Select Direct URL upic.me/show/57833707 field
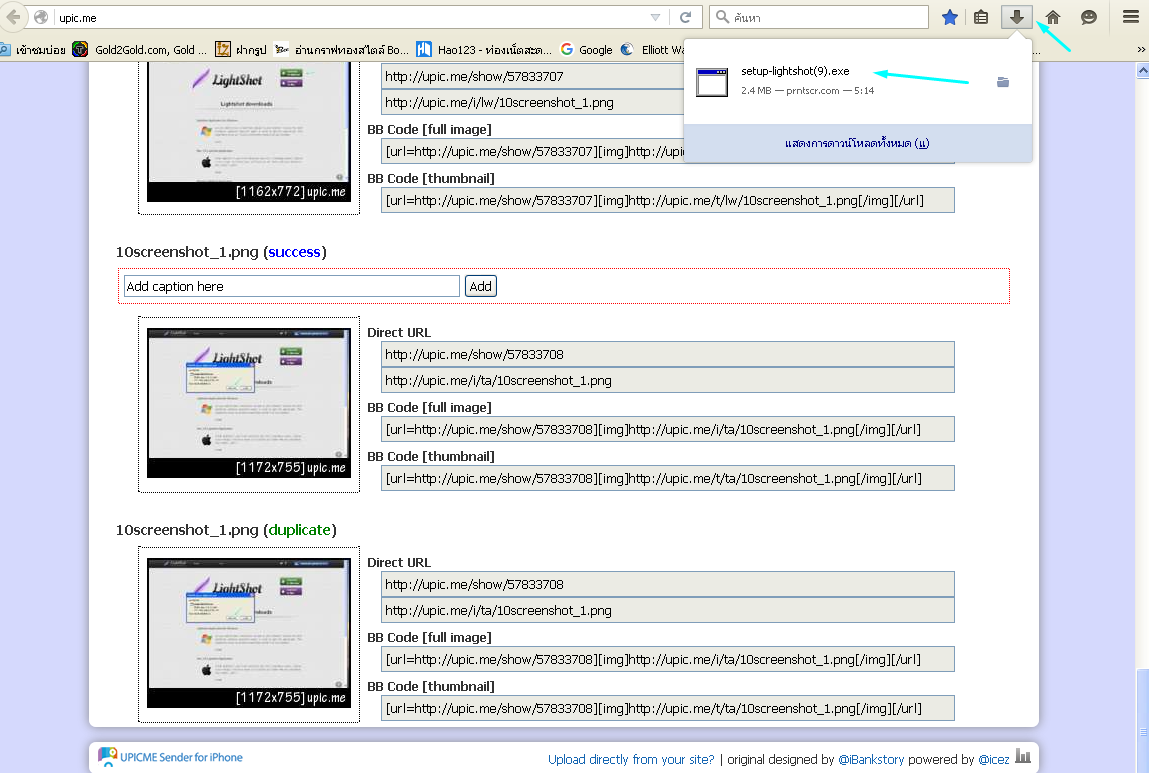This screenshot has height=773, width=1149. click(532, 76)
